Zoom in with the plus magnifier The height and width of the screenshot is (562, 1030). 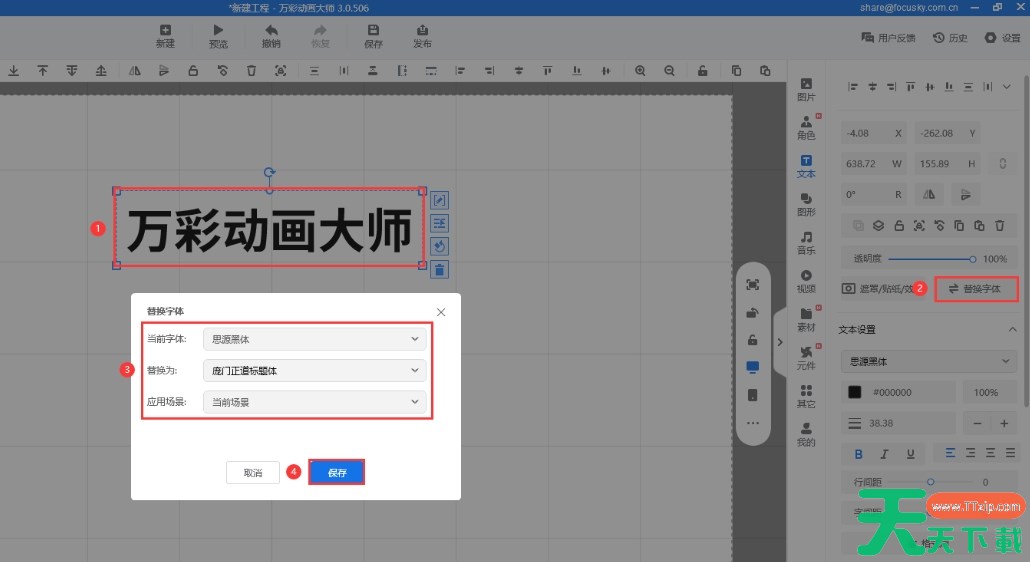click(x=640, y=71)
